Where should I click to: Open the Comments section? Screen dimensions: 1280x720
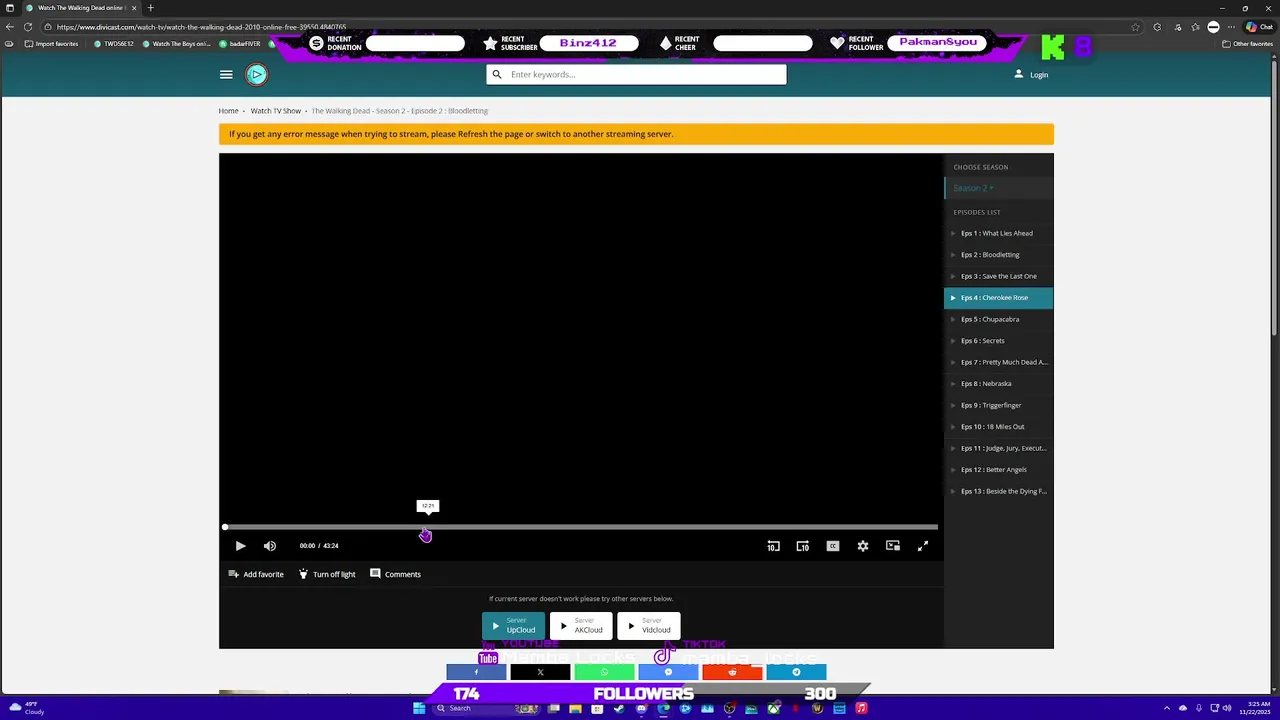(396, 574)
